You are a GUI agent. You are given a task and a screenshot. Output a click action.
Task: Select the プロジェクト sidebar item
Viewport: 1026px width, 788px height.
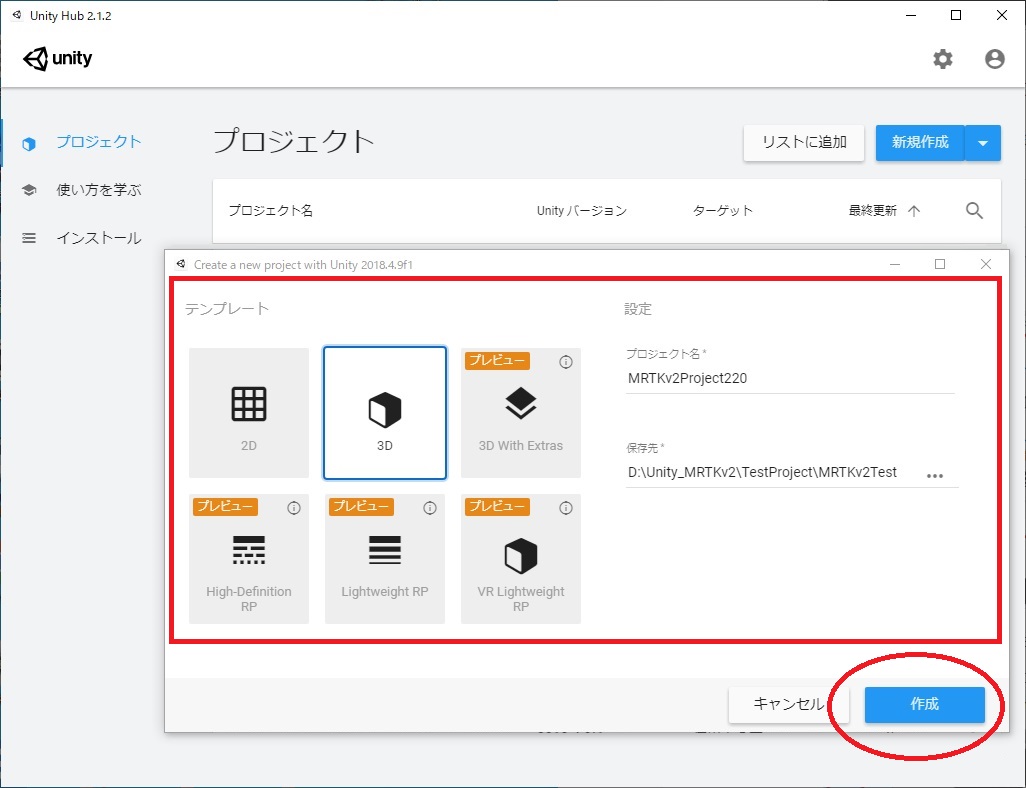pyautogui.click(x=99, y=142)
